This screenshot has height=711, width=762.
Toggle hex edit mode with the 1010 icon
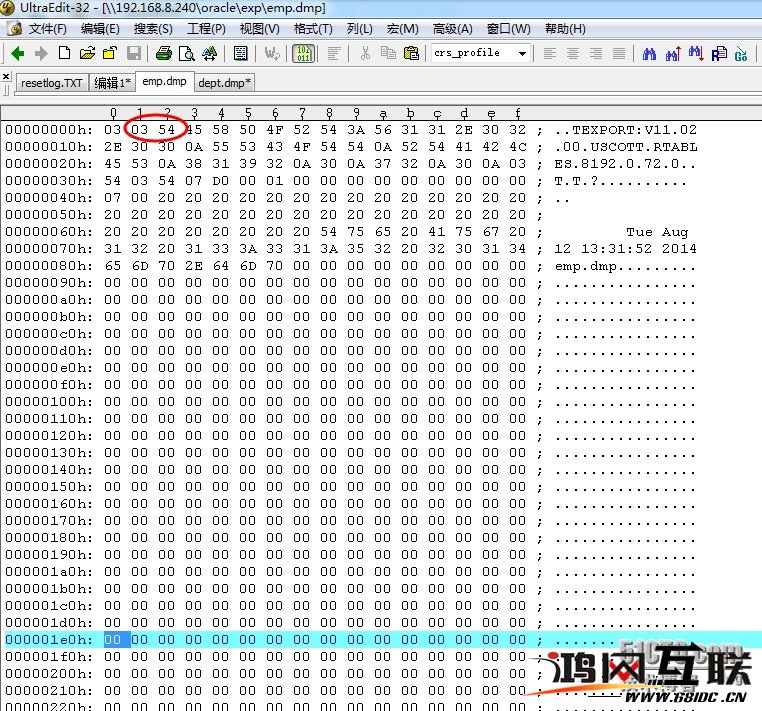pos(304,53)
